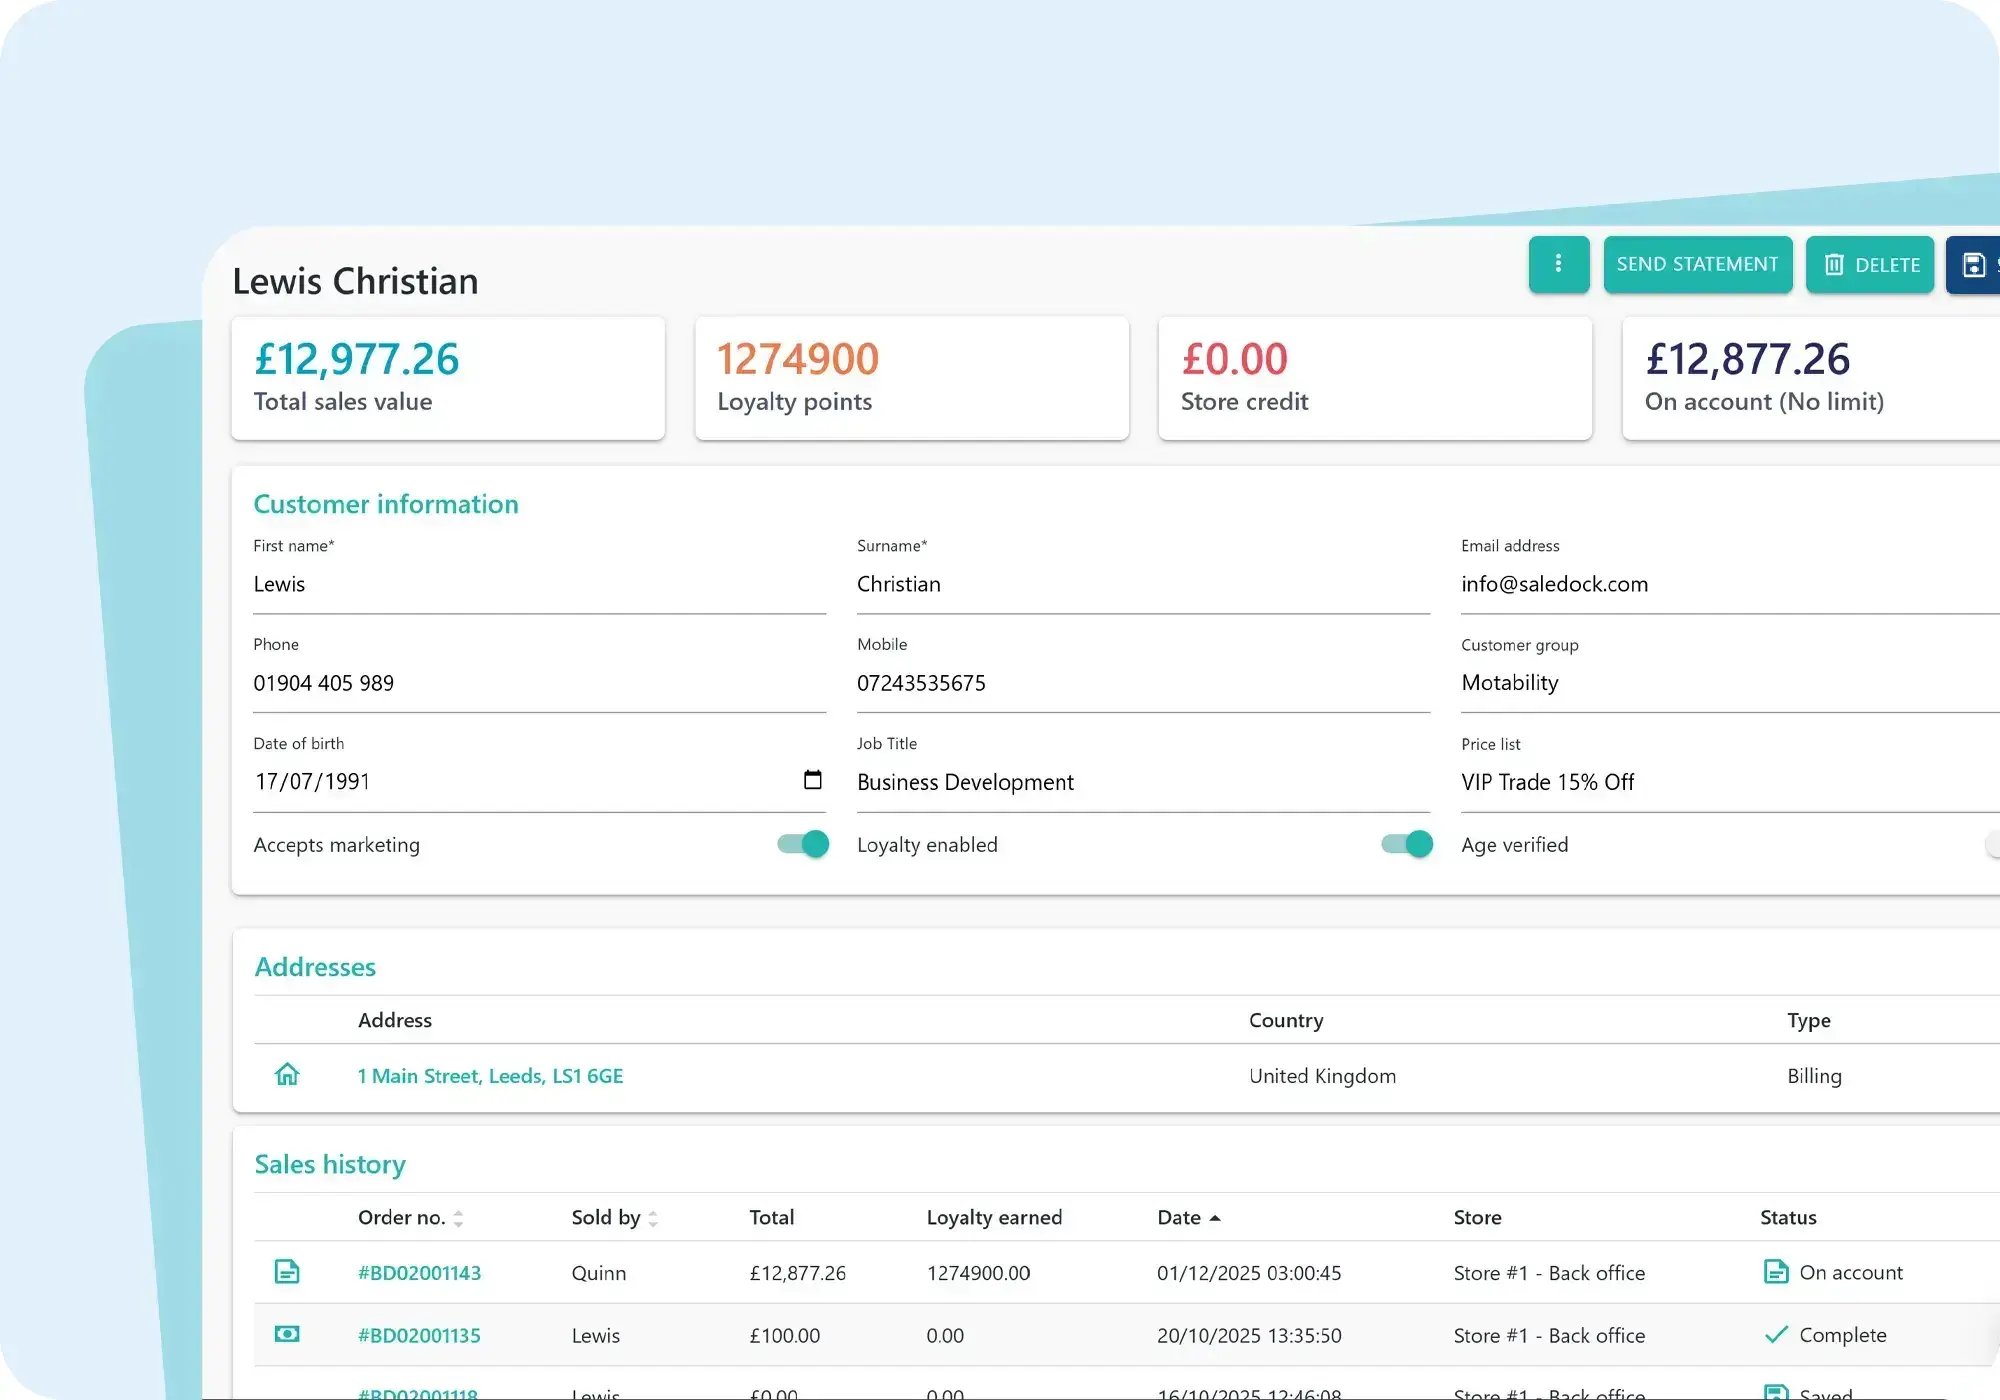Screen dimensions: 2000x1400
Task: Open the date of birth calendar picker
Action: pos(813,780)
